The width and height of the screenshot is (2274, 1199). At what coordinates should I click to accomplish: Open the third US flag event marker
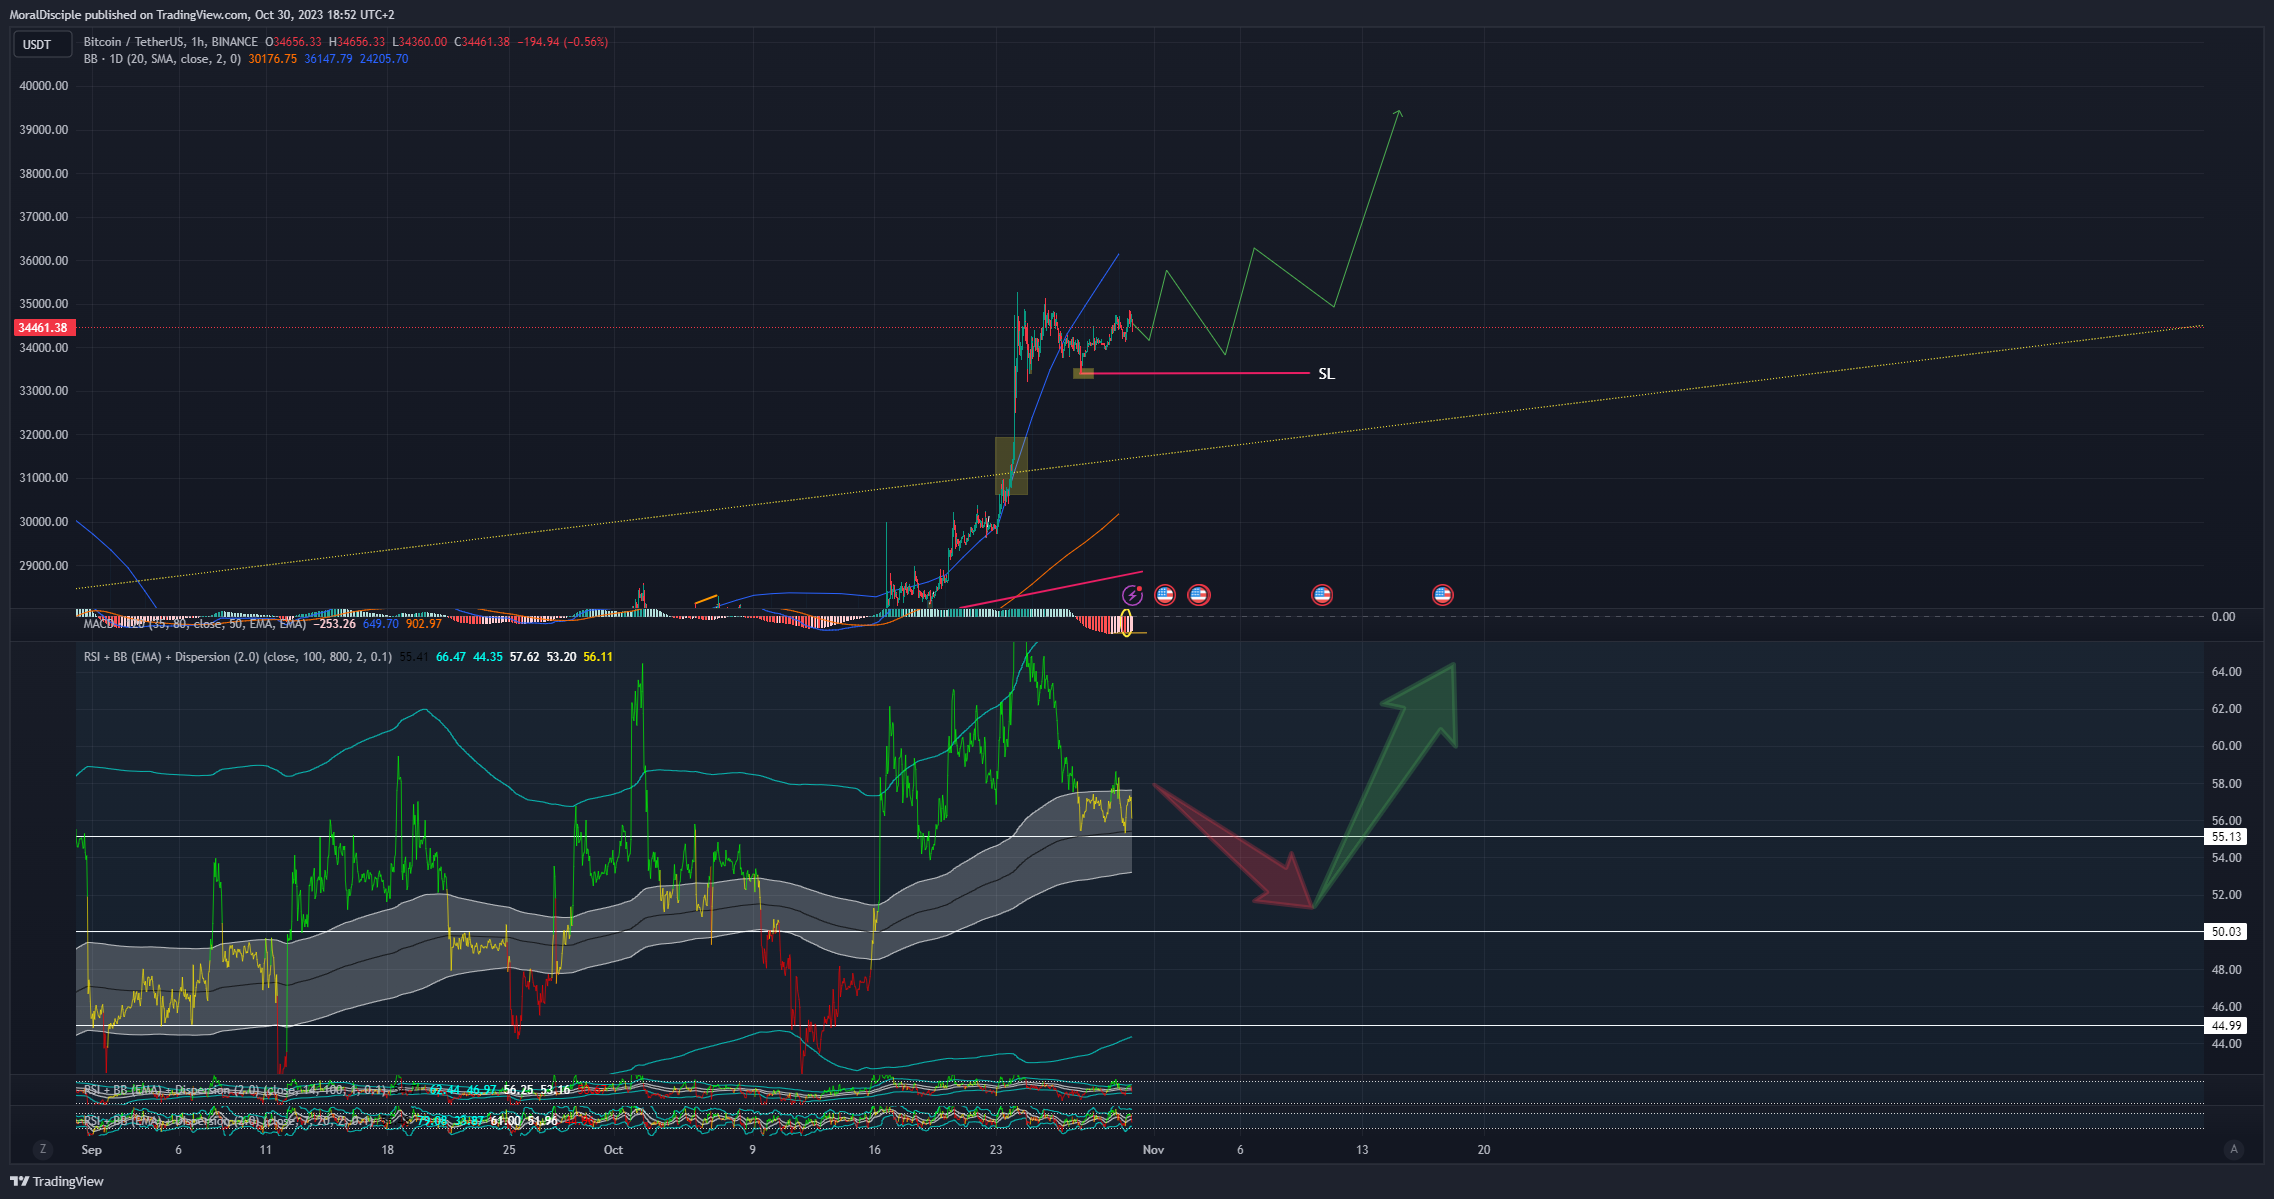pyautogui.click(x=1322, y=595)
